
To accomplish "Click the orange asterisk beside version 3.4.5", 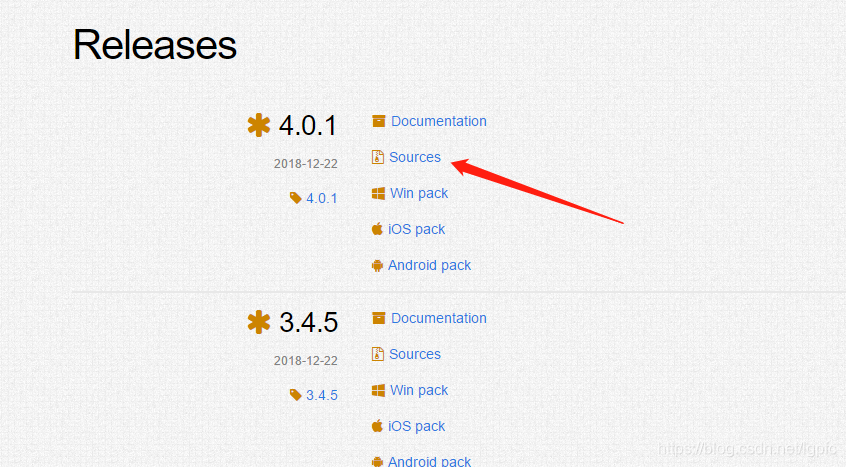I will pos(259,322).
